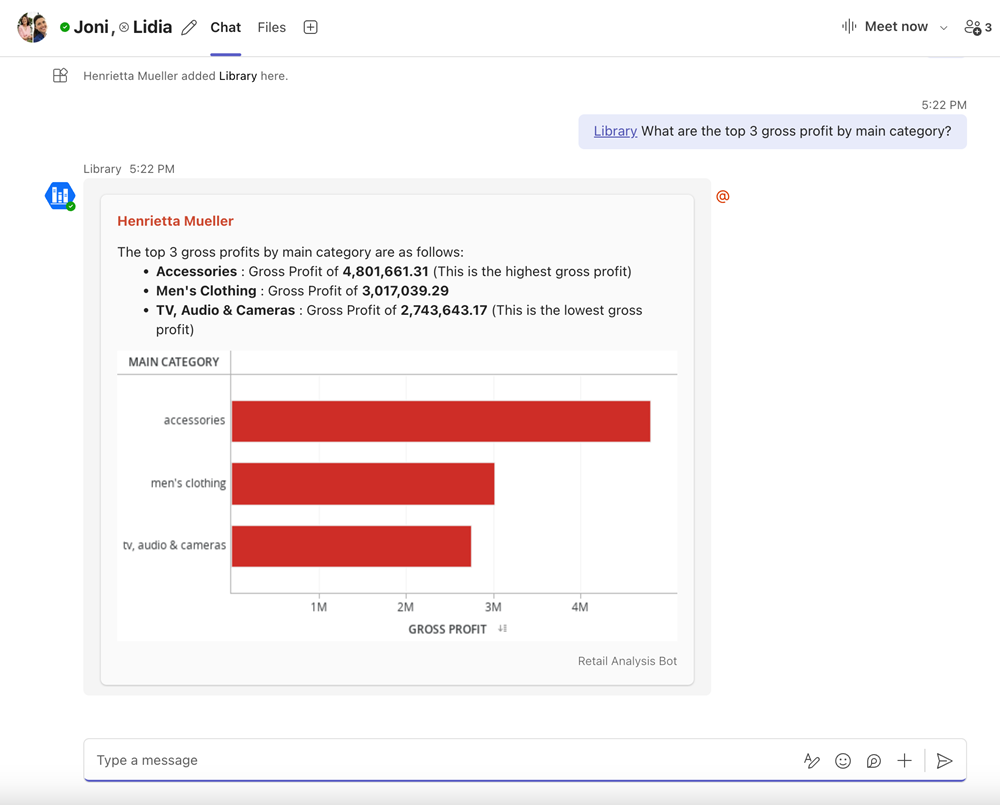Click the accessories bar in the chart

[440, 421]
